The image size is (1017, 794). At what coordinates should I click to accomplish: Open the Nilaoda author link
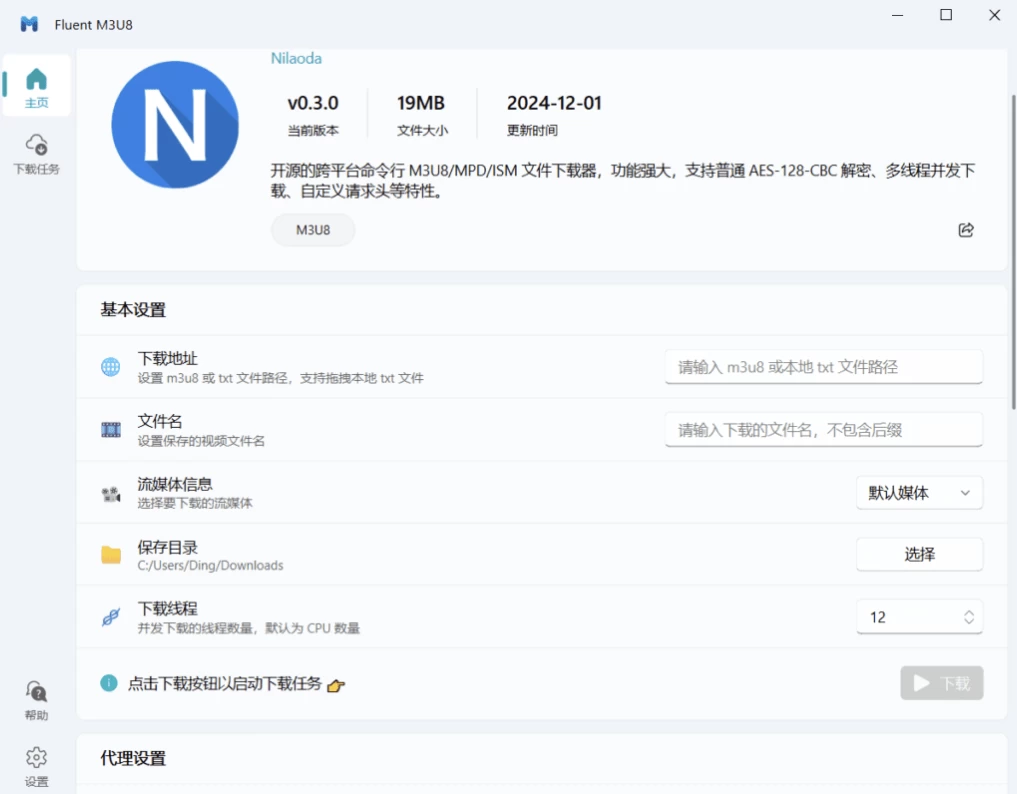[296, 58]
